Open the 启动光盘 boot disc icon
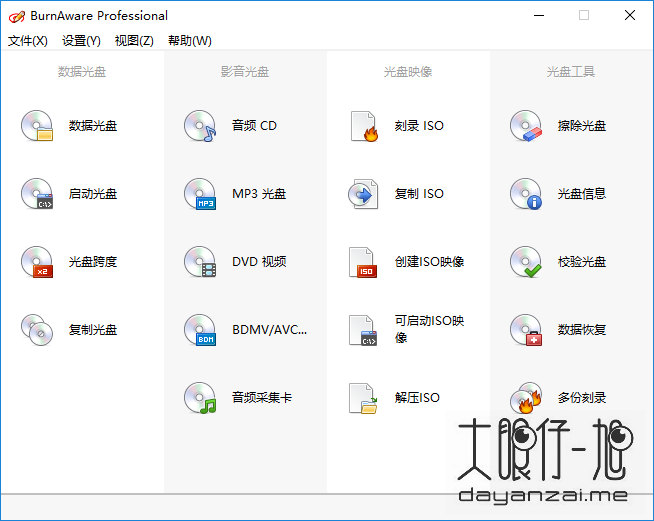Image resolution: width=654 pixels, height=521 pixels. [37, 194]
